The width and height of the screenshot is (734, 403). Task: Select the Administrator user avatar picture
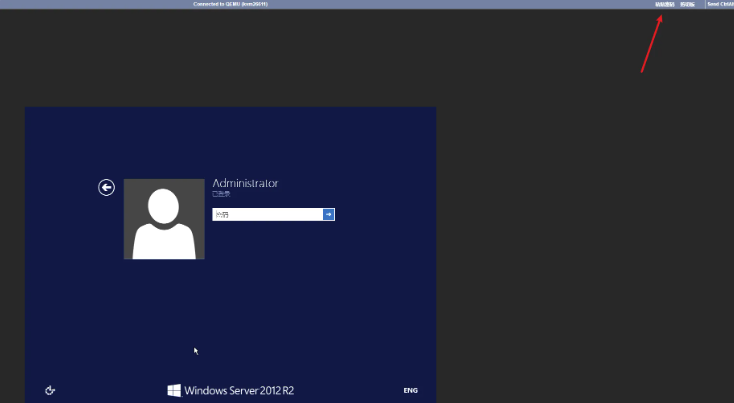[x=164, y=219]
